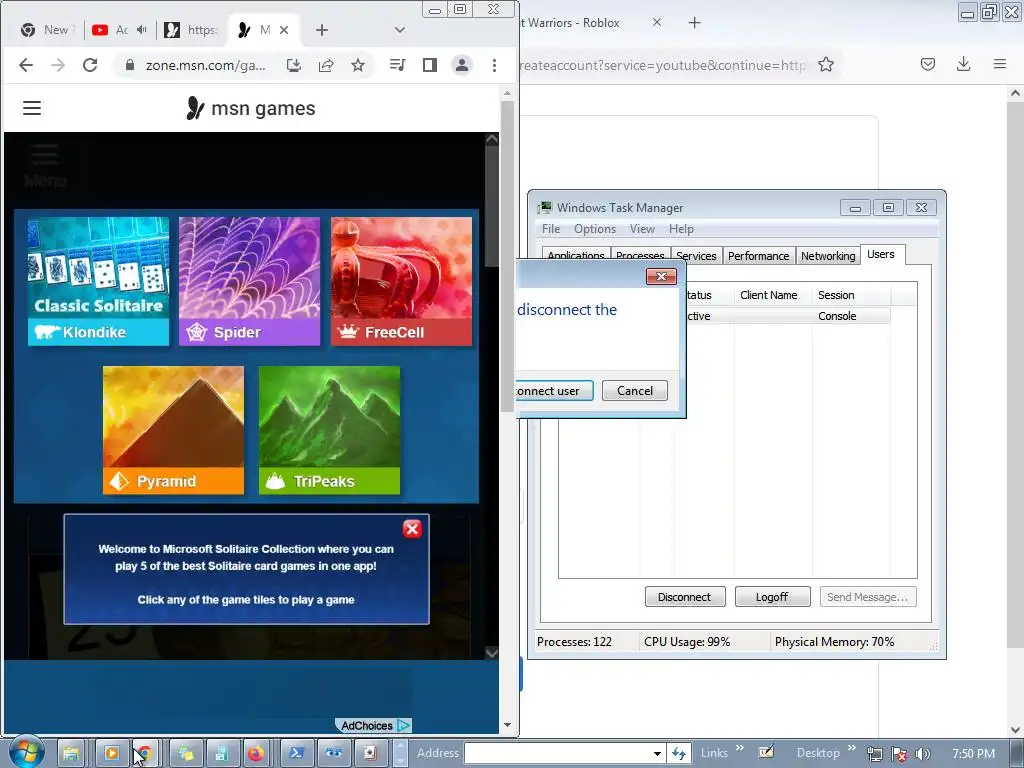Image resolution: width=1024 pixels, height=768 pixels.
Task: Open Action Center flag icon in tray
Action: click(899, 754)
